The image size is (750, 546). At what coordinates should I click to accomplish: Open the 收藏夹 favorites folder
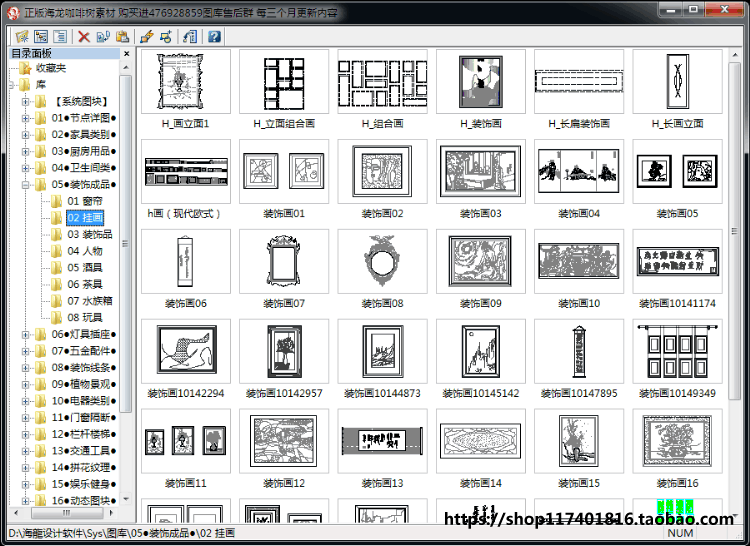click(51, 68)
